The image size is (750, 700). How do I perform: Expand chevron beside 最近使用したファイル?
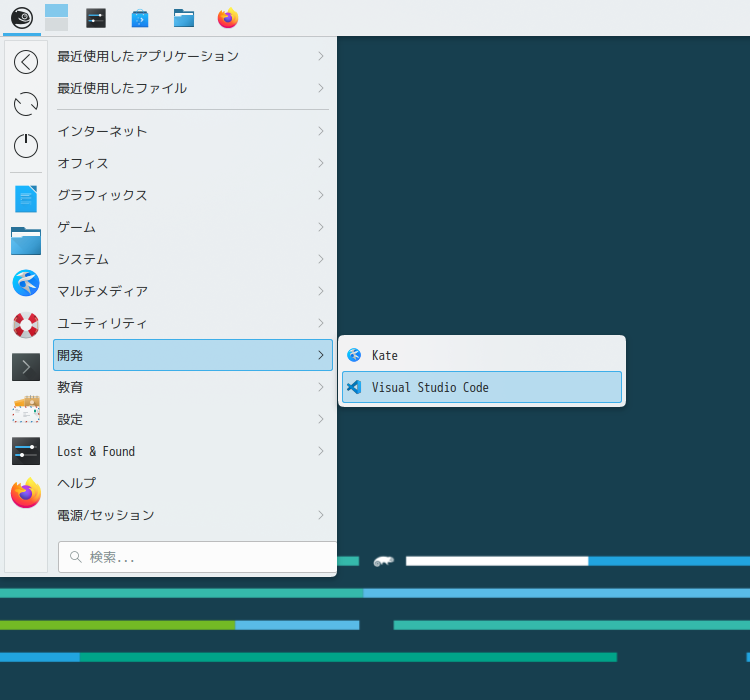pos(320,89)
